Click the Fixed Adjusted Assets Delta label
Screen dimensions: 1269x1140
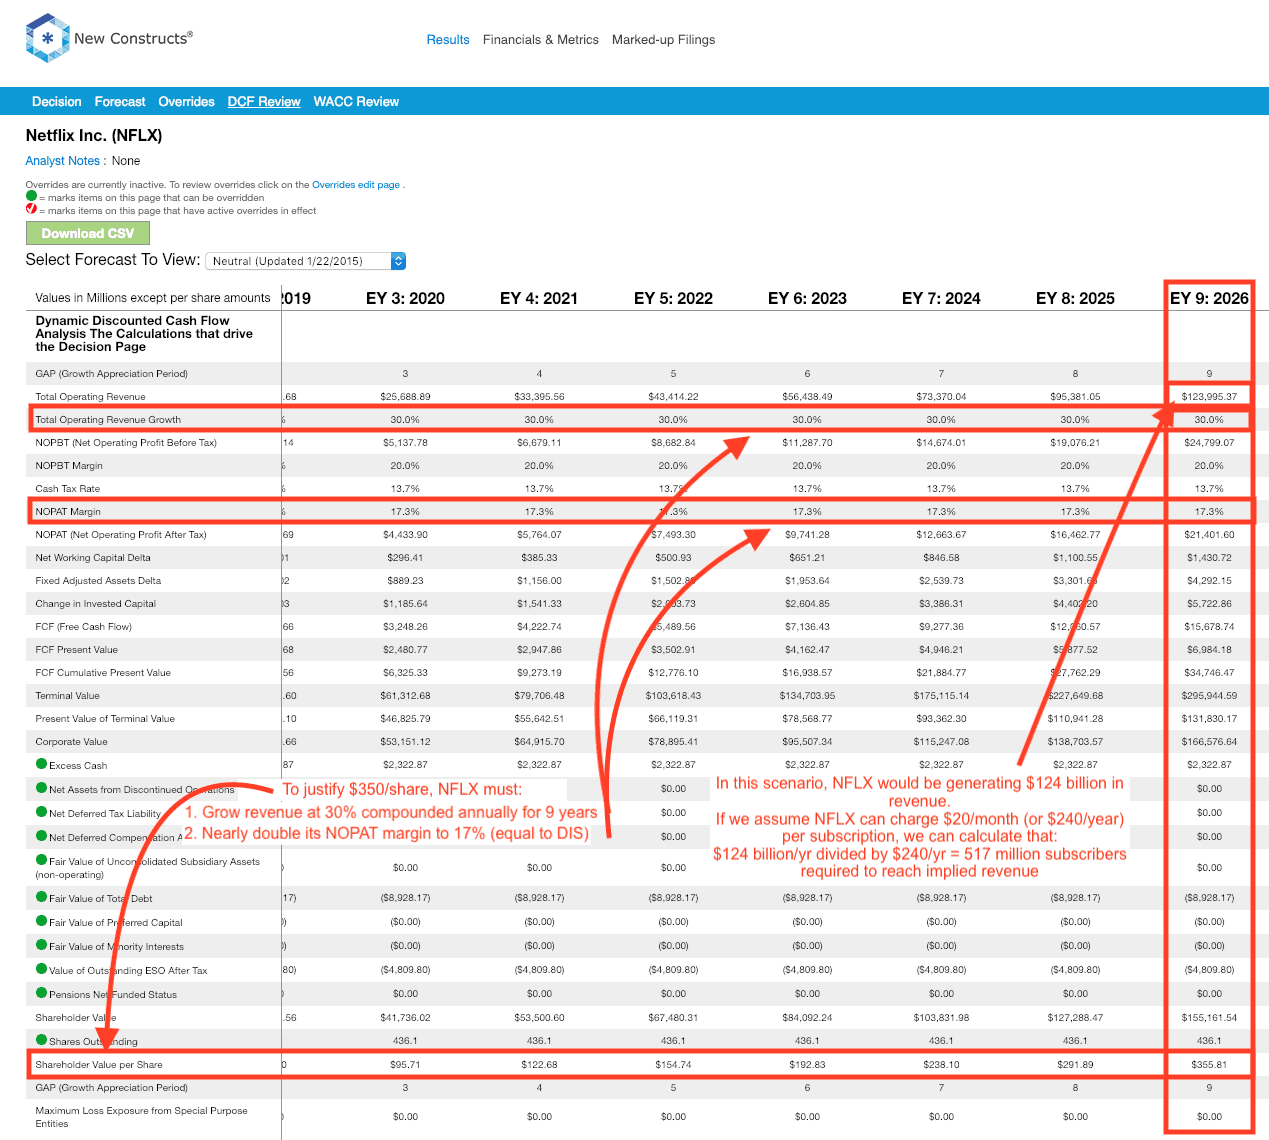coord(99,581)
